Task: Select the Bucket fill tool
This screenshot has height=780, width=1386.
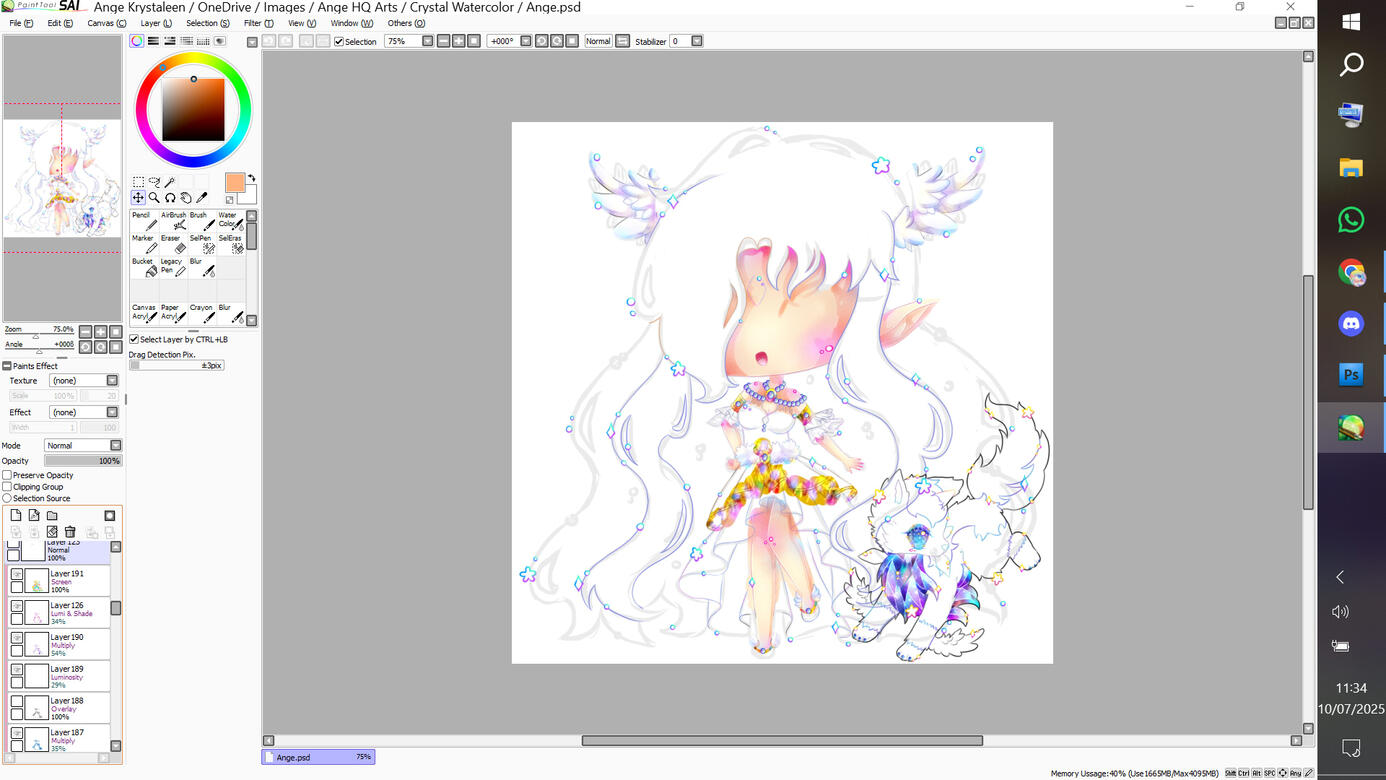Action: point(144,267)
